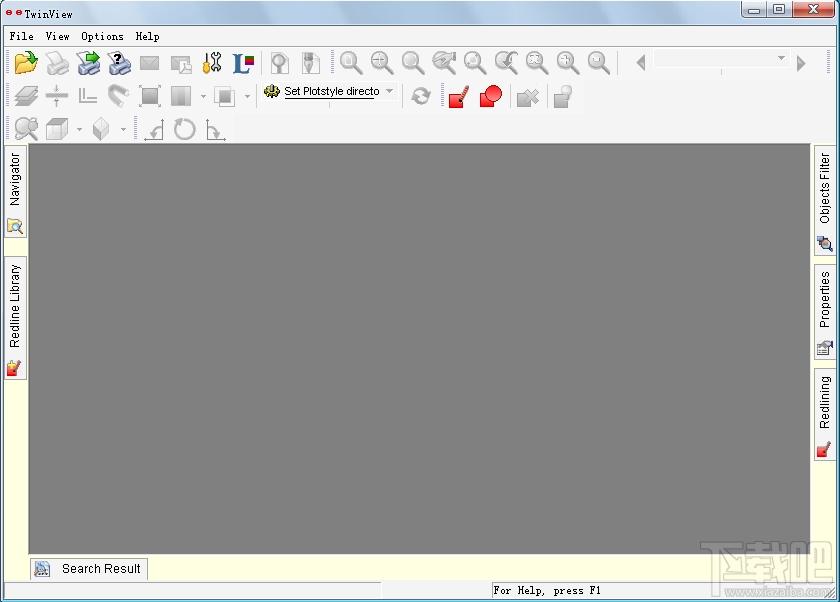Click the printer icon with question mark
Viewport: 840px width, 602px height.
tap(119, 63)
